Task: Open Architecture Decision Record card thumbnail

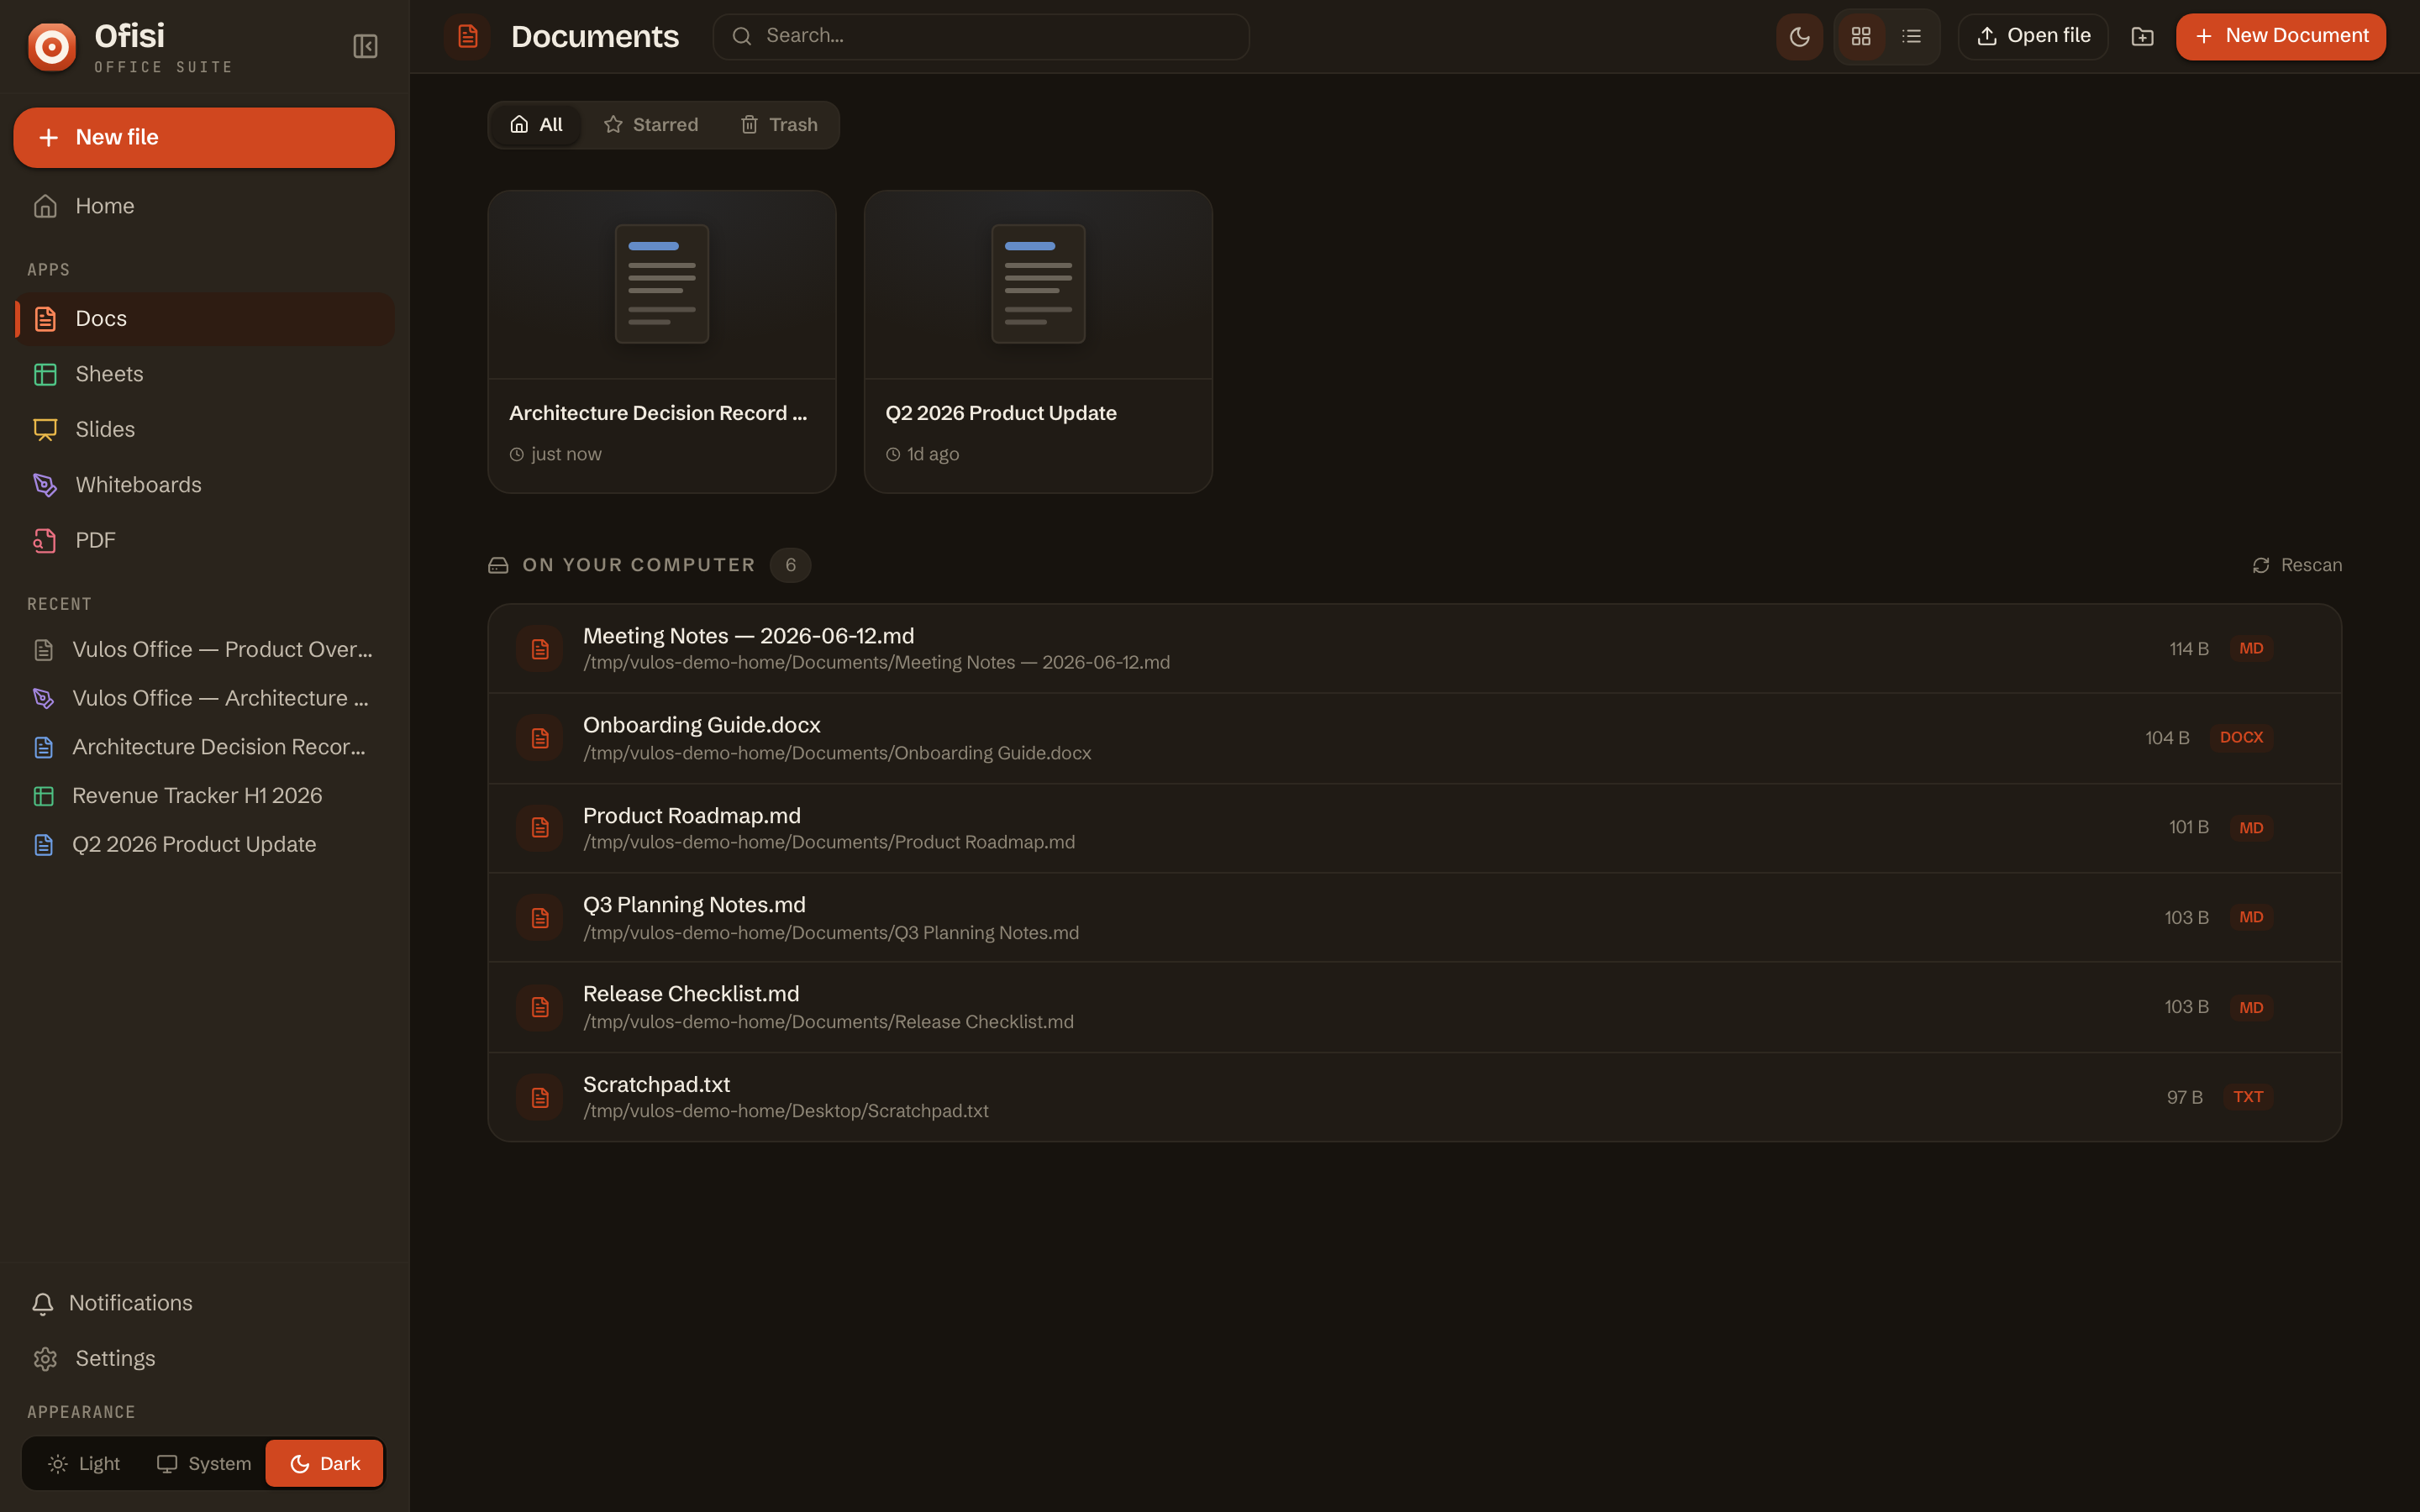Action: tap(662, 284)
